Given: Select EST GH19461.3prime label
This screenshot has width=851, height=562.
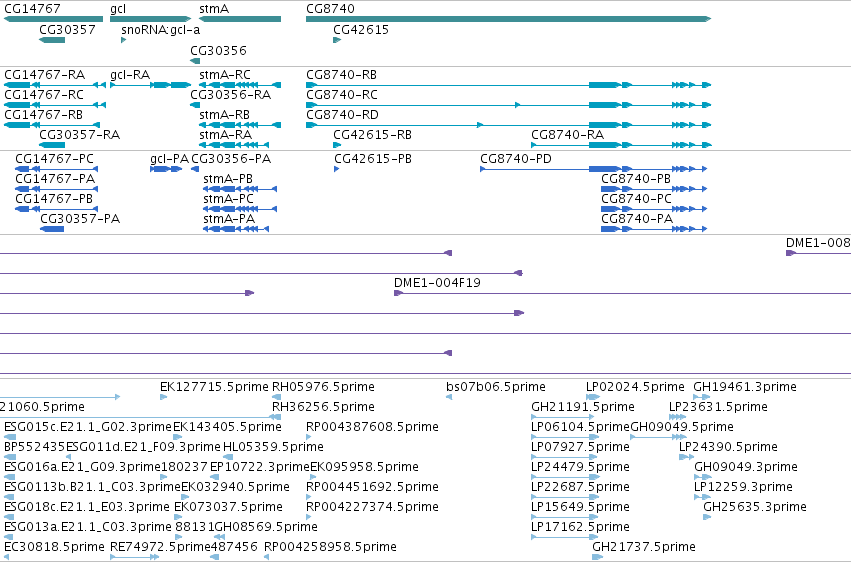Looking at the screenshot, I should [x=745, y=387].
